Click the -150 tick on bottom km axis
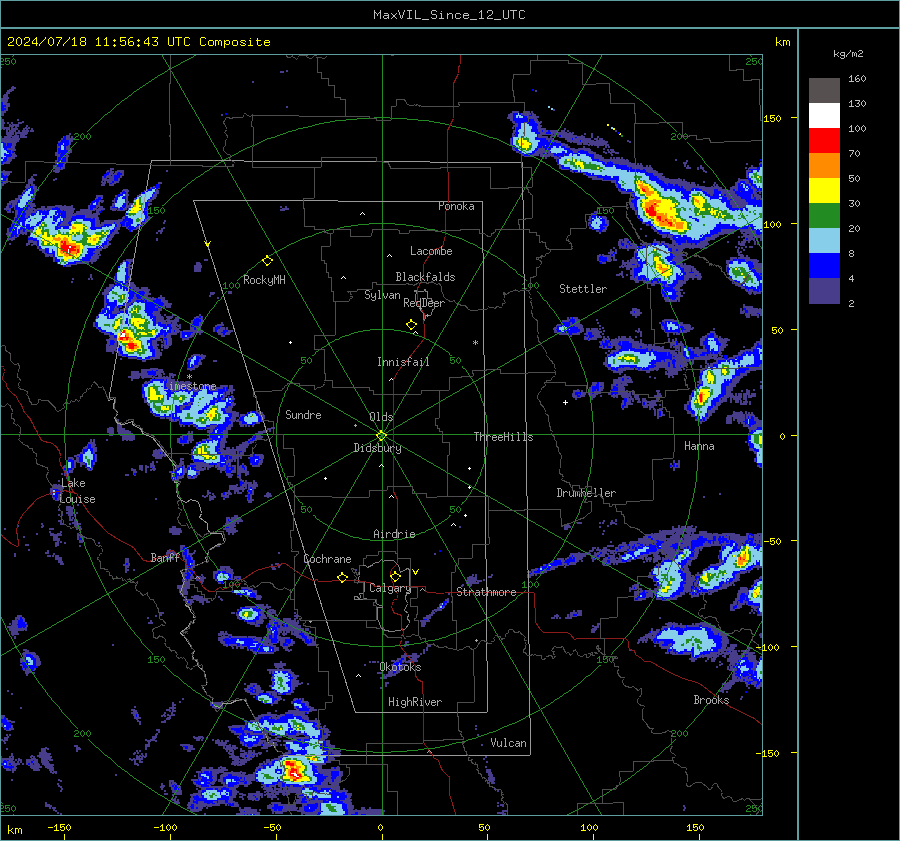900x841 pixels. (x=59, y=827)
